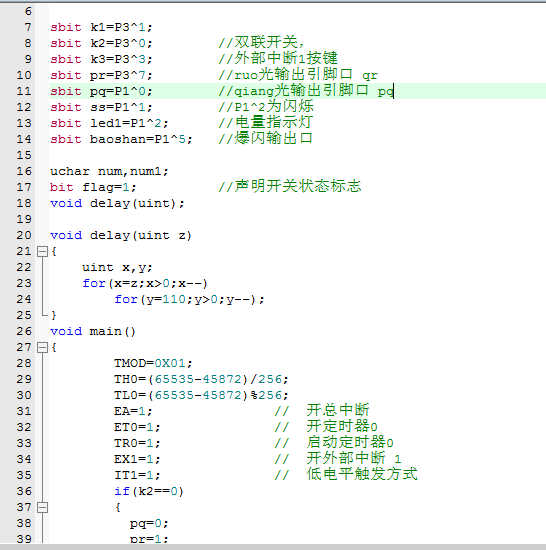The height and width of the screenshot is (550, 546).
Task: Click the comment after sbit k2 declaration
Action: pos(261,42)
